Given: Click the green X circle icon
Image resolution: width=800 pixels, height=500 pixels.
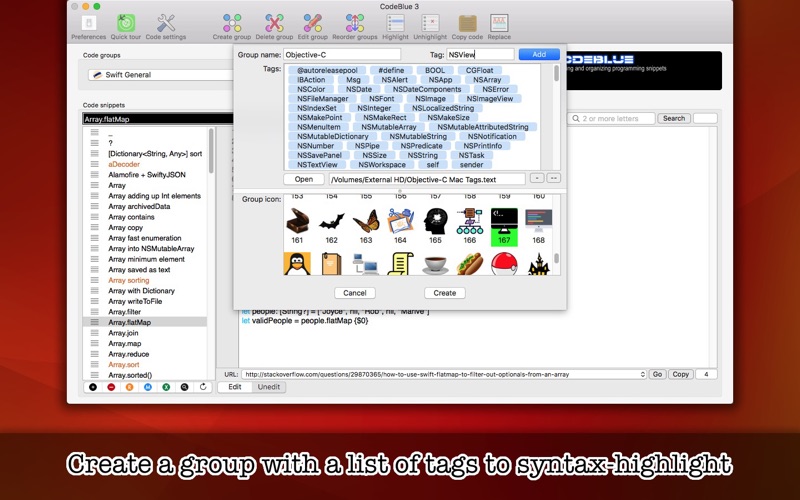Looking at the screenshot, I should 166,387.
